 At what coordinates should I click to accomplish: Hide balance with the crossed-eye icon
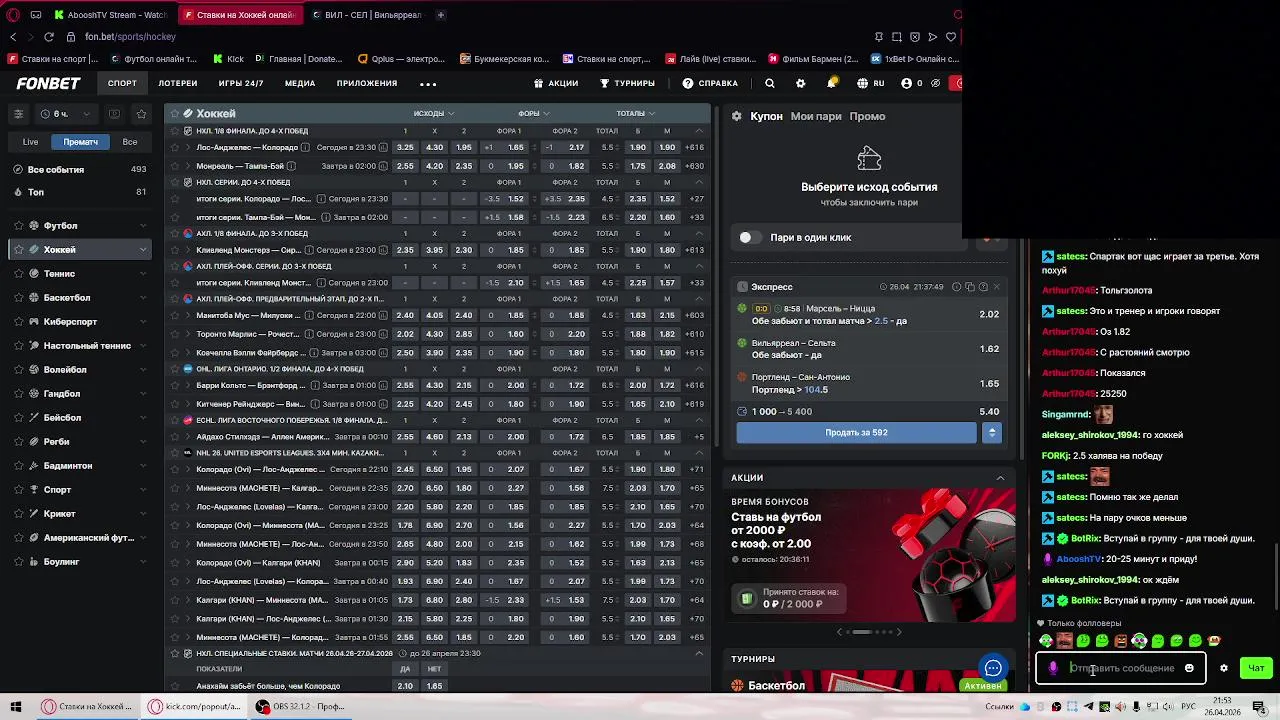[x=936, y=83]
